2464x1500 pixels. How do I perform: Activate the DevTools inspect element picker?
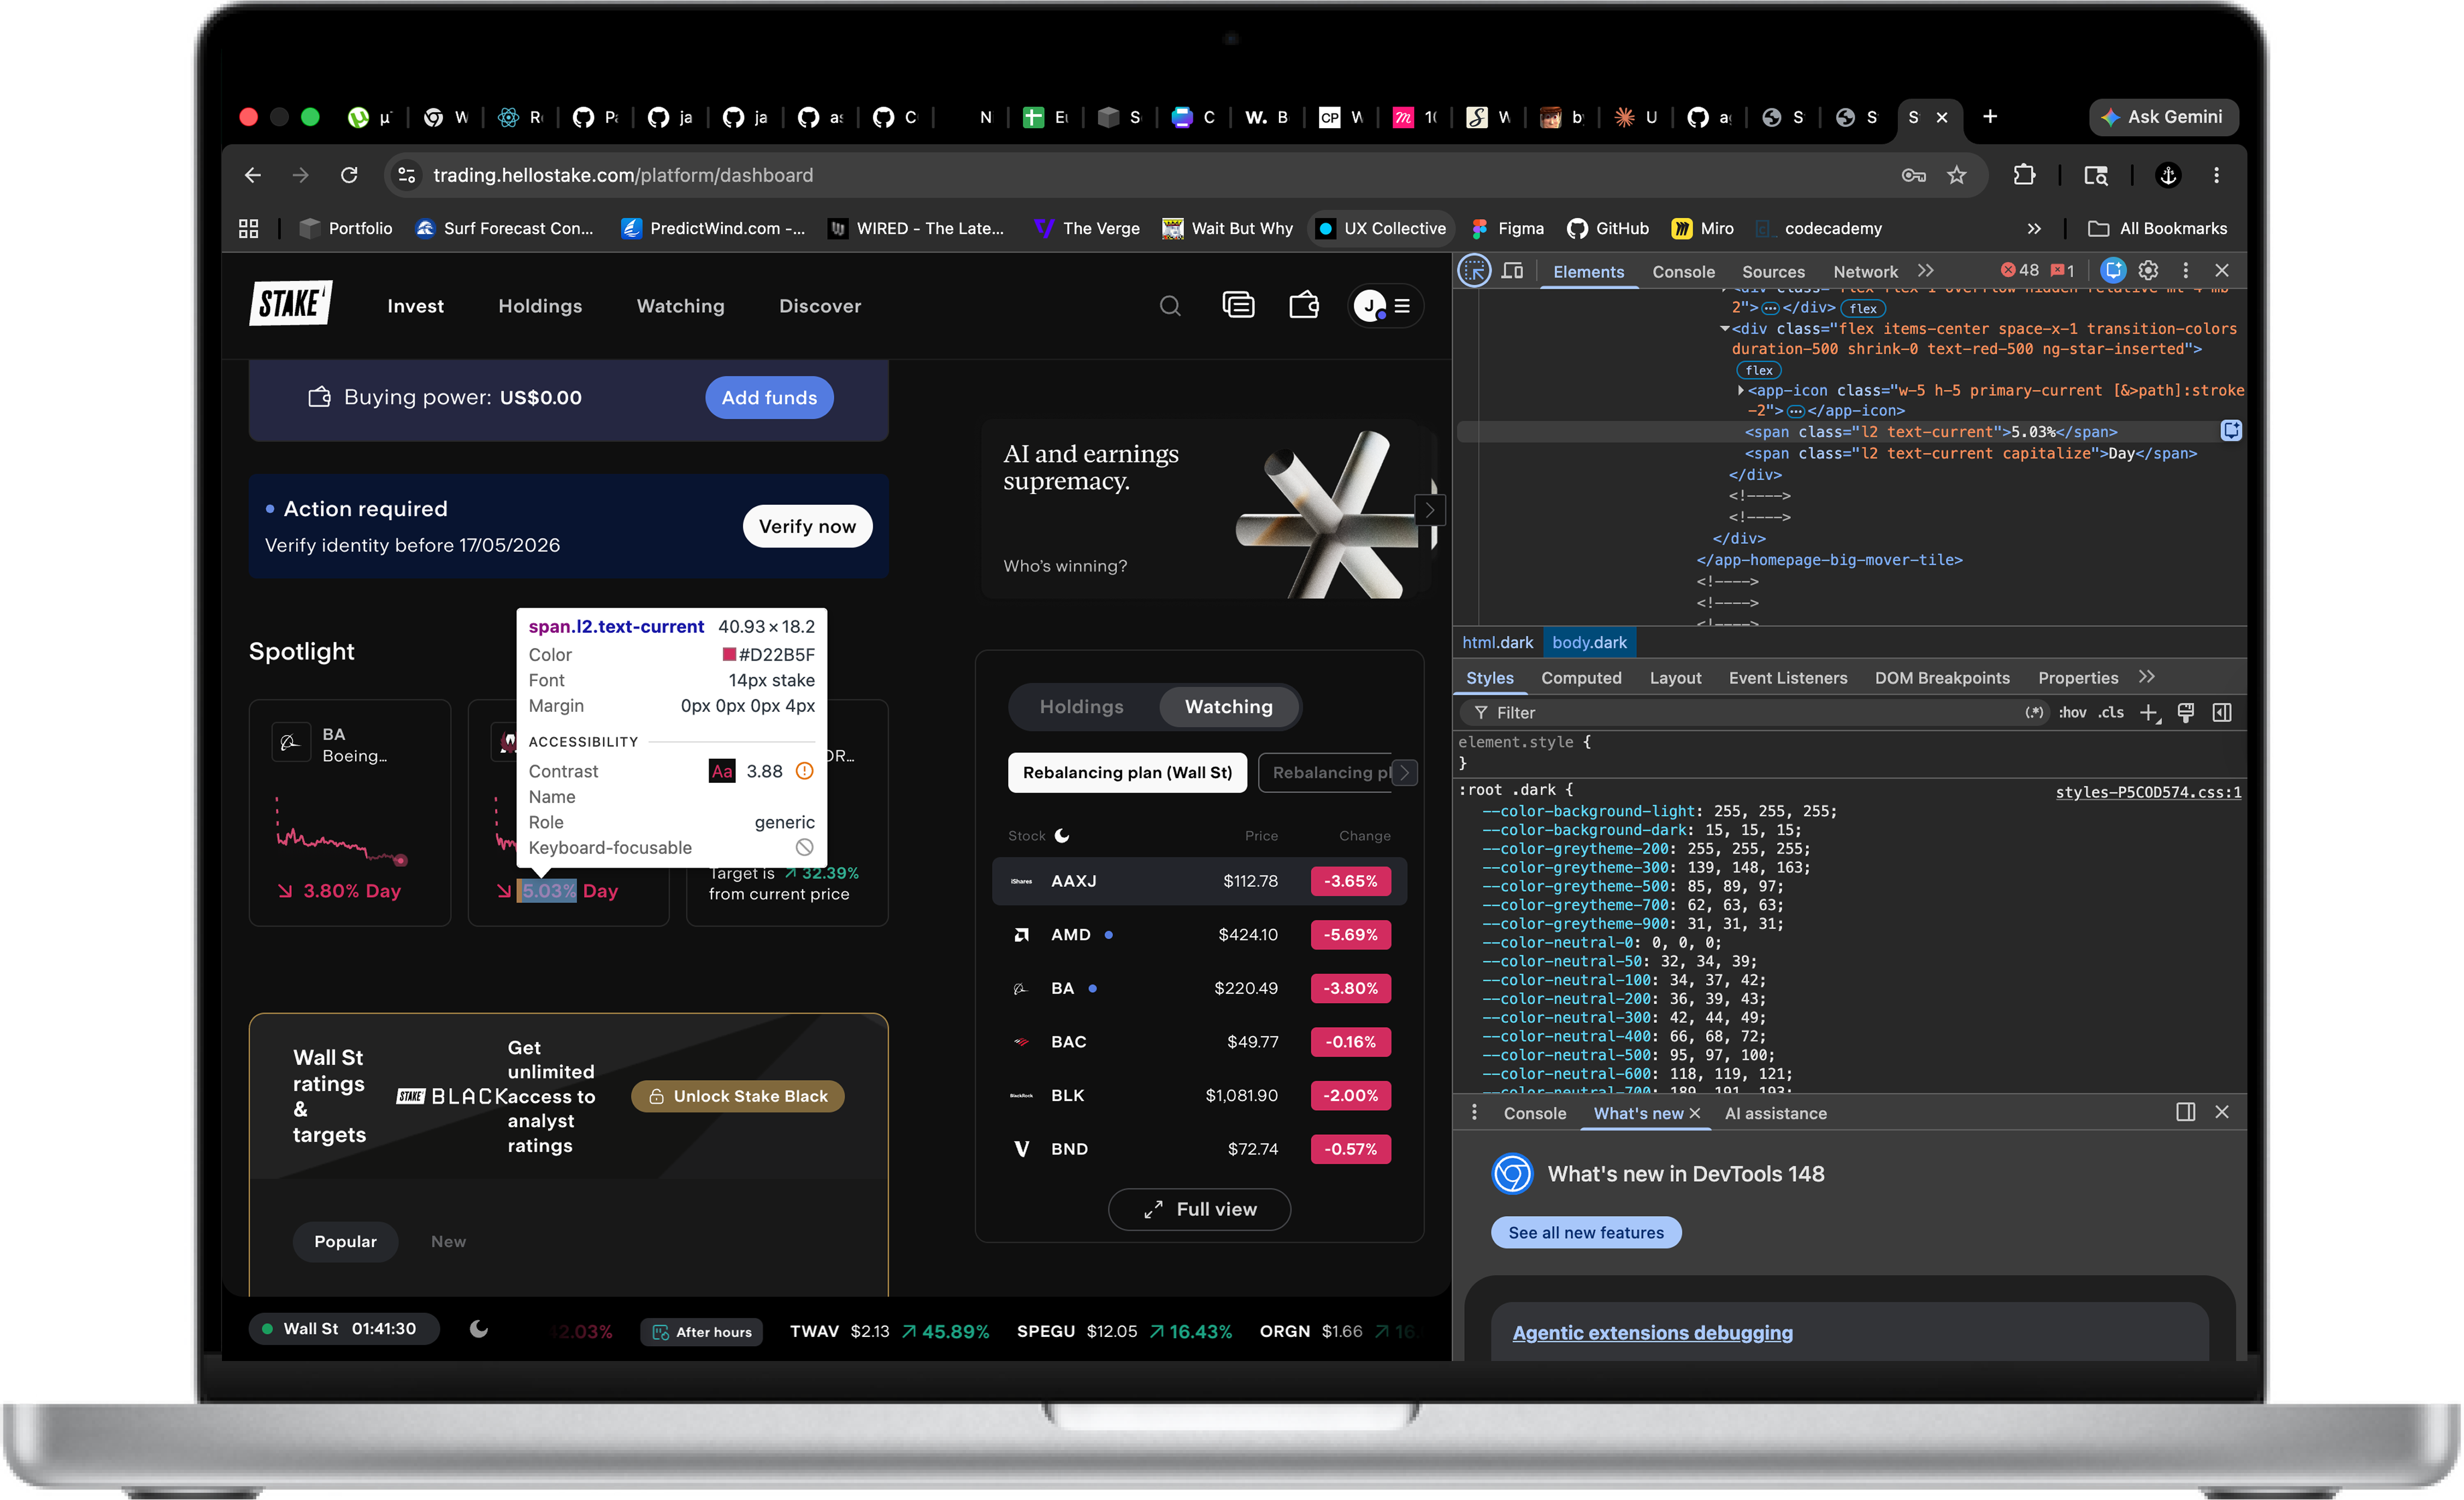coord(1474,271)
